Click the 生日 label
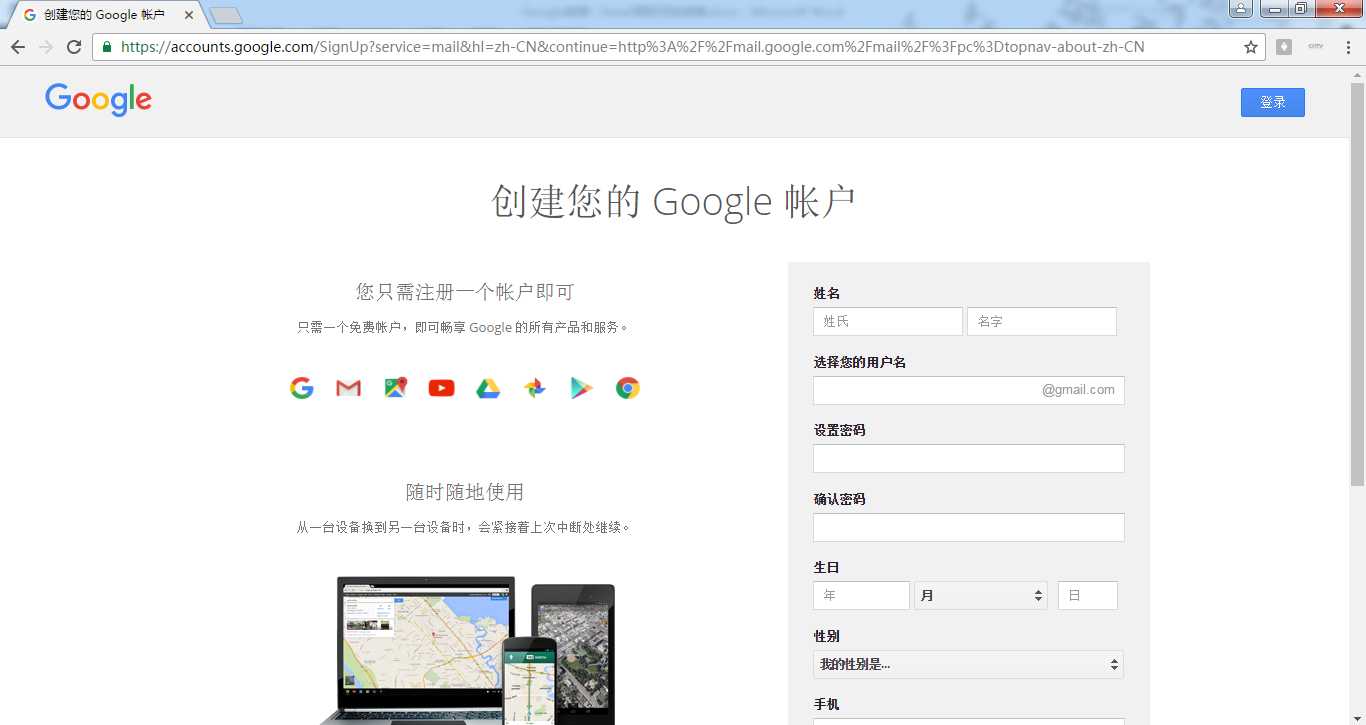 click(x=827, y=567)
